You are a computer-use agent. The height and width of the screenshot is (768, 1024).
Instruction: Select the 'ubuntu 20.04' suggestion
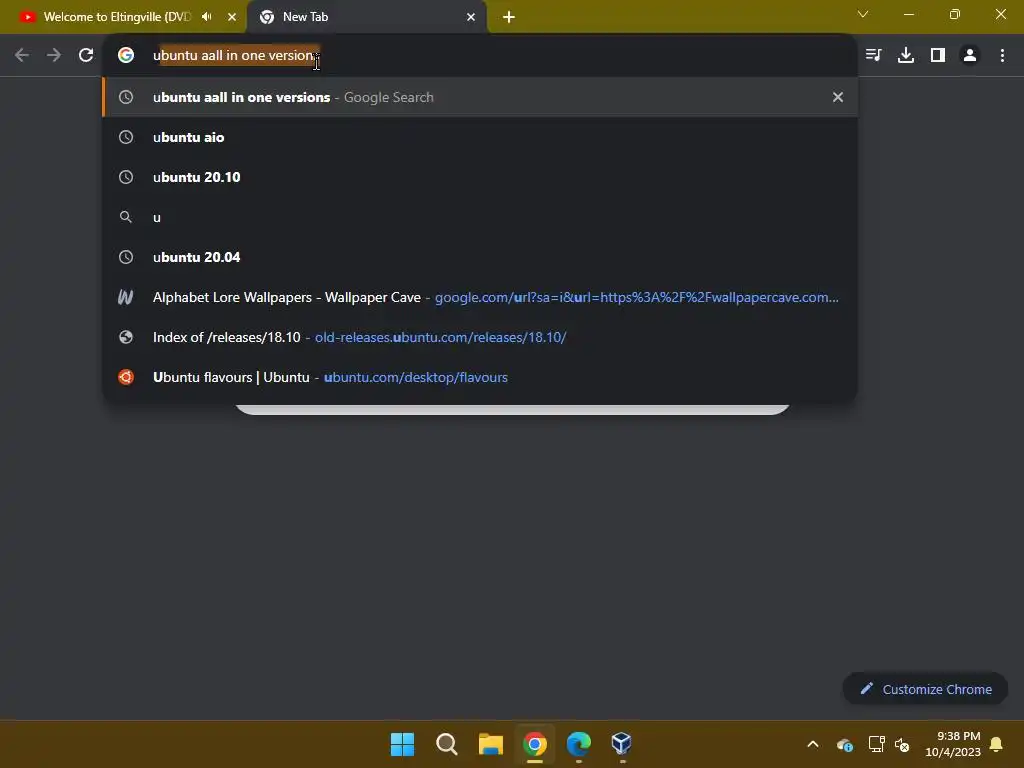480,257
